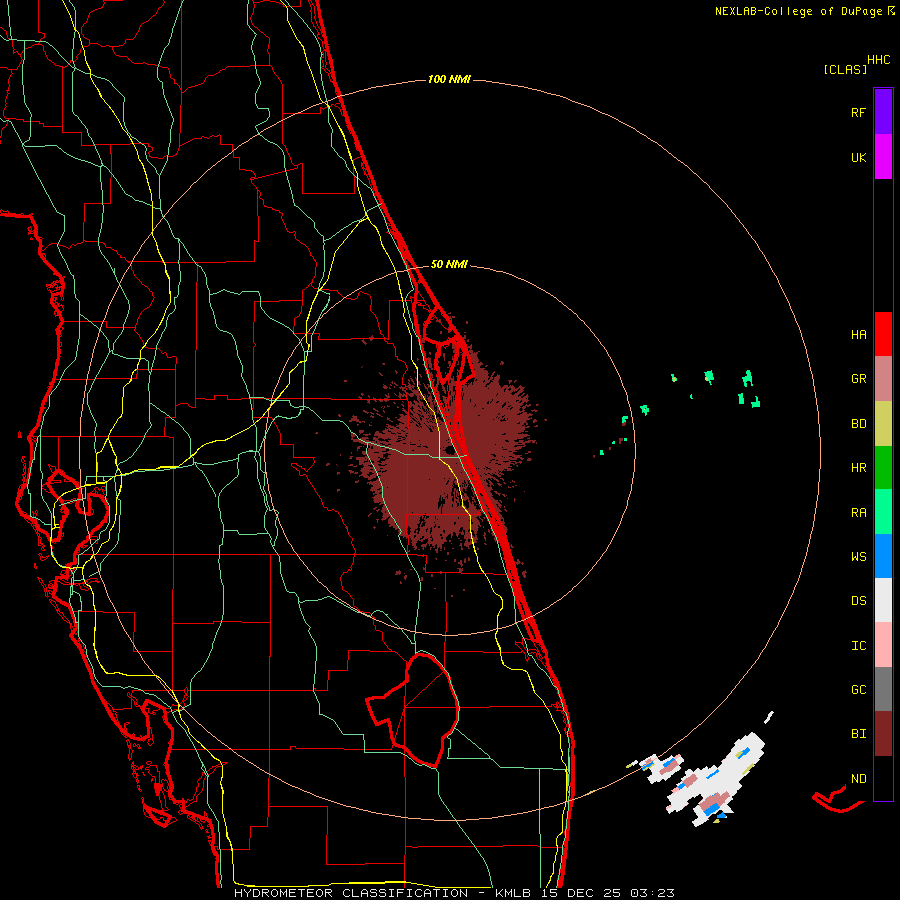Click the "HYDROMETEOR CLASSIFICATION" title text
This screenshot has width=900, height=900.
(351, 893)
